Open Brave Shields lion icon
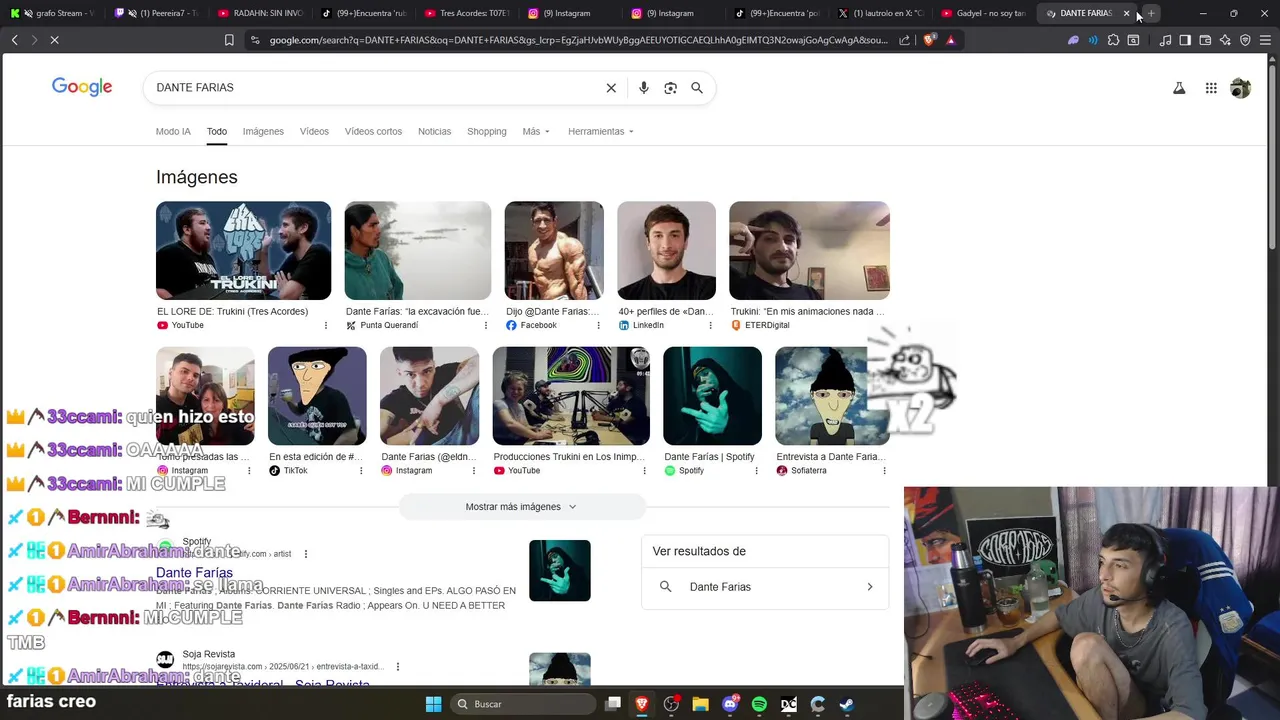Viewport: 1280px width, 720px height. [930, 40]
